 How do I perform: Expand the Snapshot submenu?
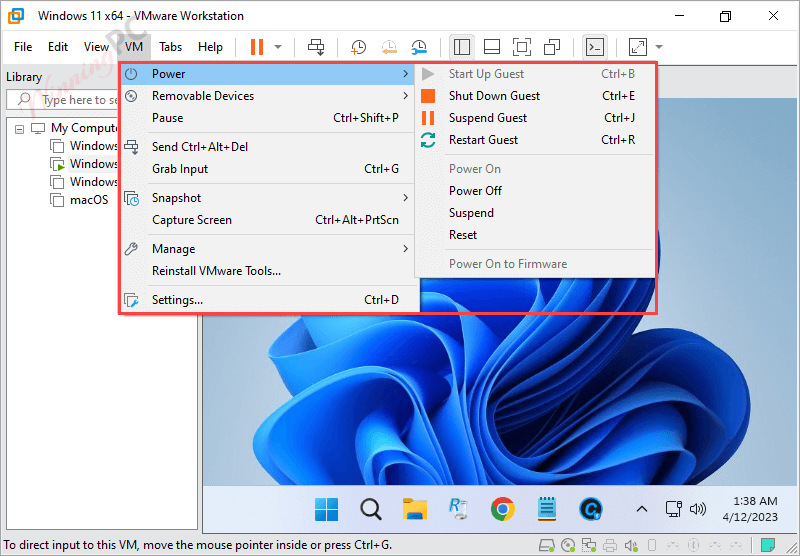[267, 198]
